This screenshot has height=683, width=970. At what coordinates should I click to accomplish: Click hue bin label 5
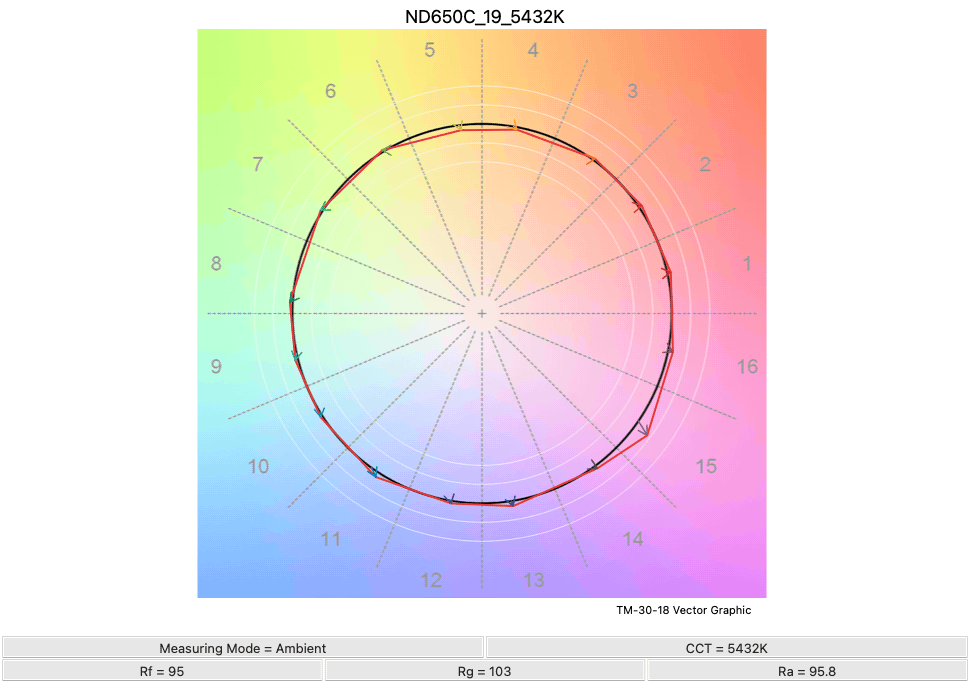pyautogui.click(x=430, y=50)
